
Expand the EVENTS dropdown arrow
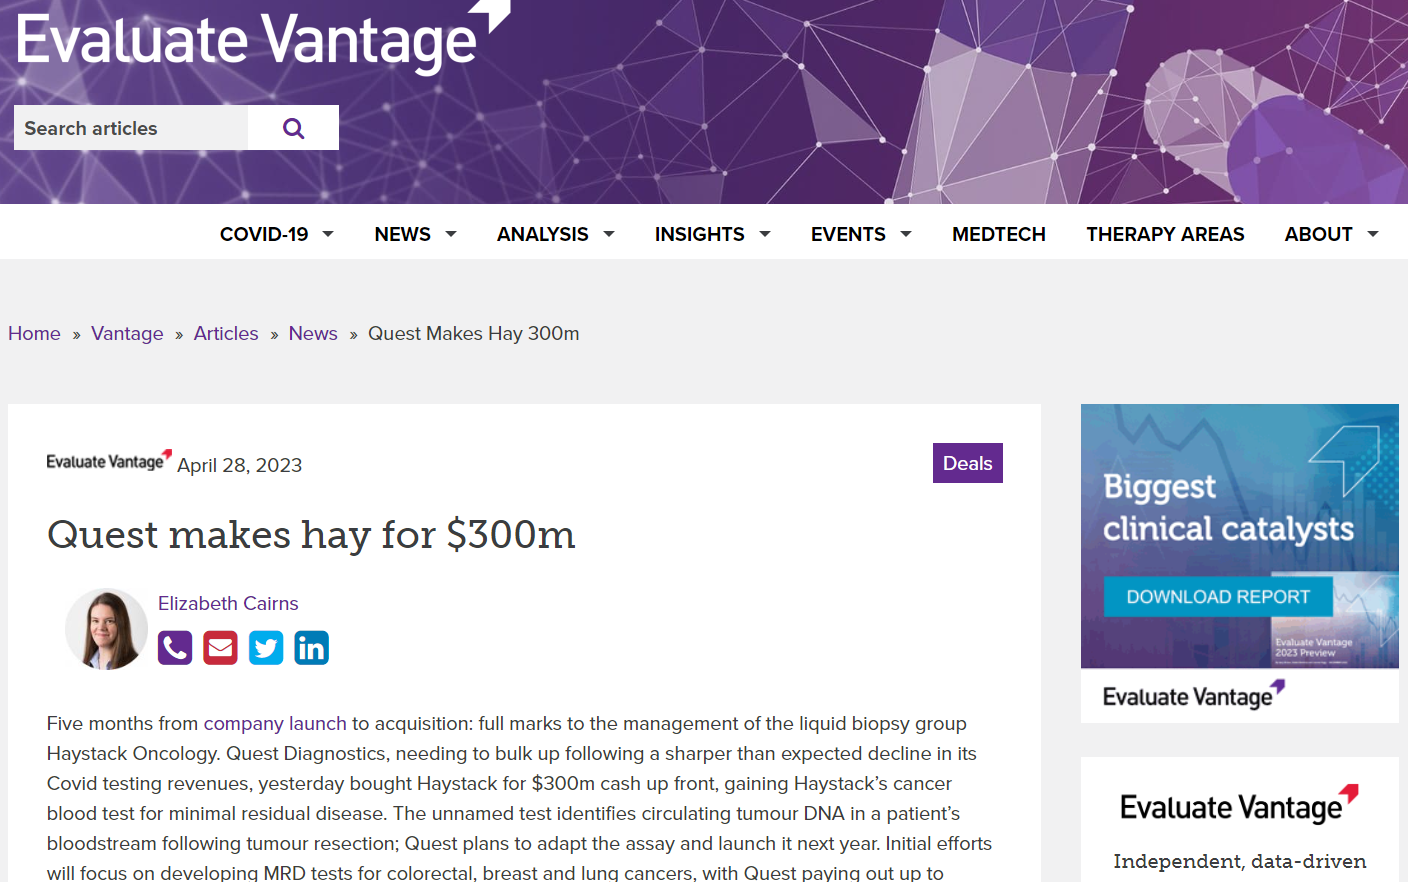(906, 234)
